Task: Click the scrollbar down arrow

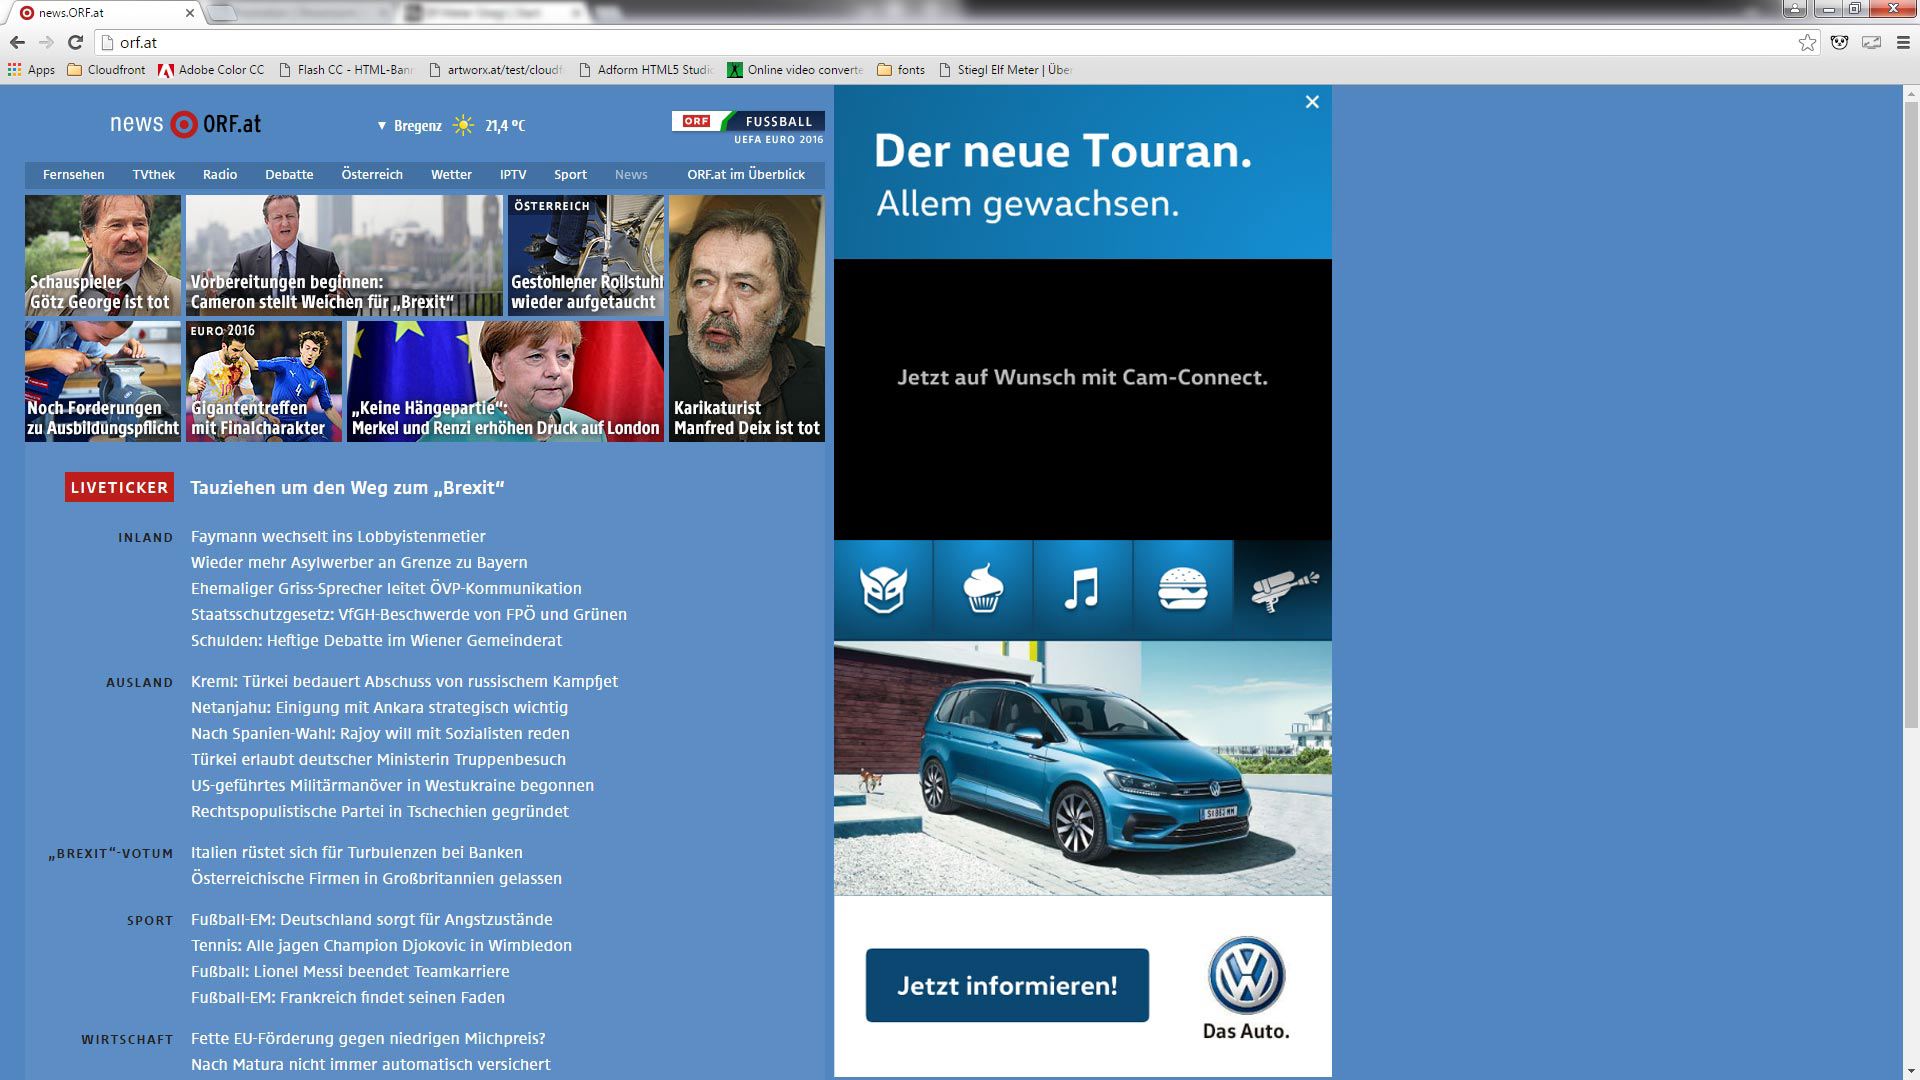Action: [1911, 1072]
